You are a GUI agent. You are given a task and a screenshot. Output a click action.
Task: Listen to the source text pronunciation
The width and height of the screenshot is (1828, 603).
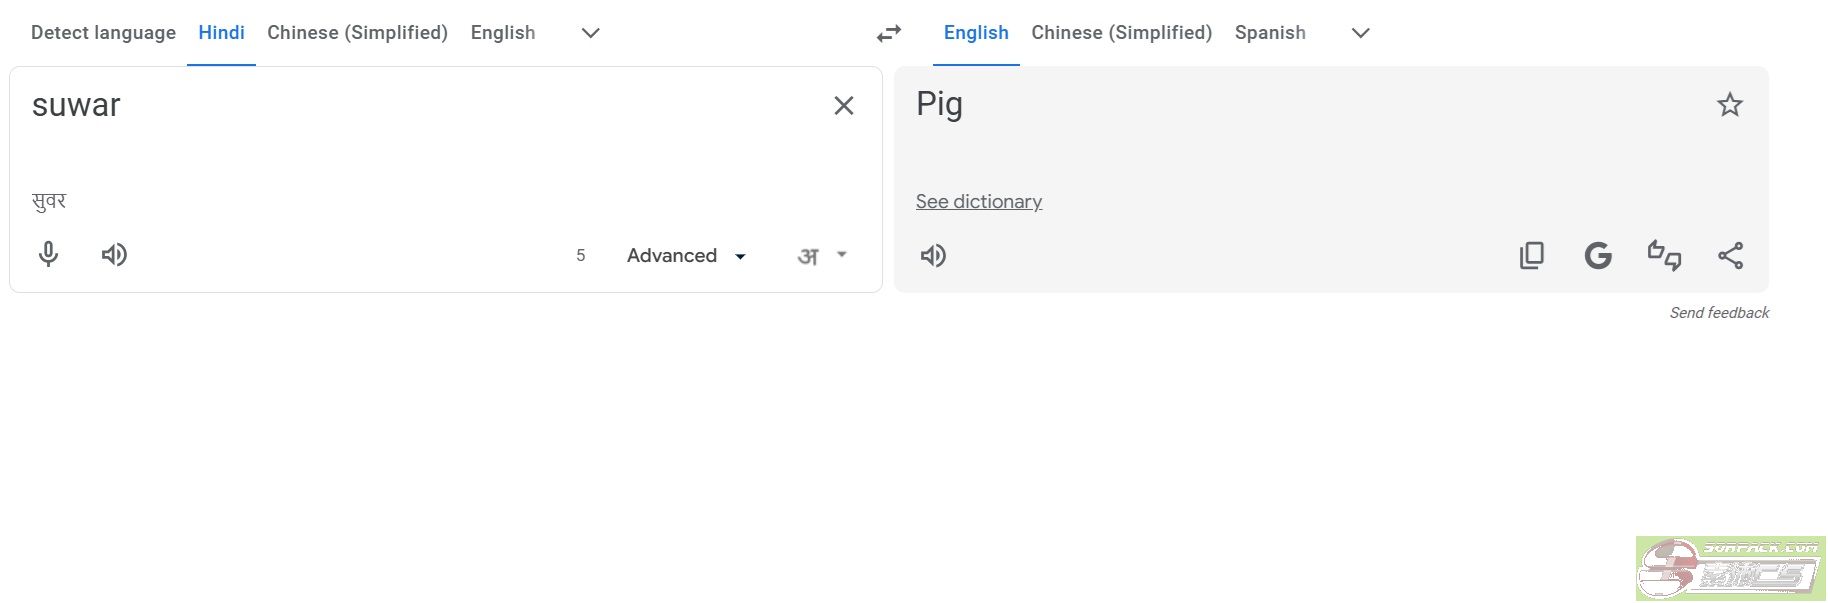[114, 255]
